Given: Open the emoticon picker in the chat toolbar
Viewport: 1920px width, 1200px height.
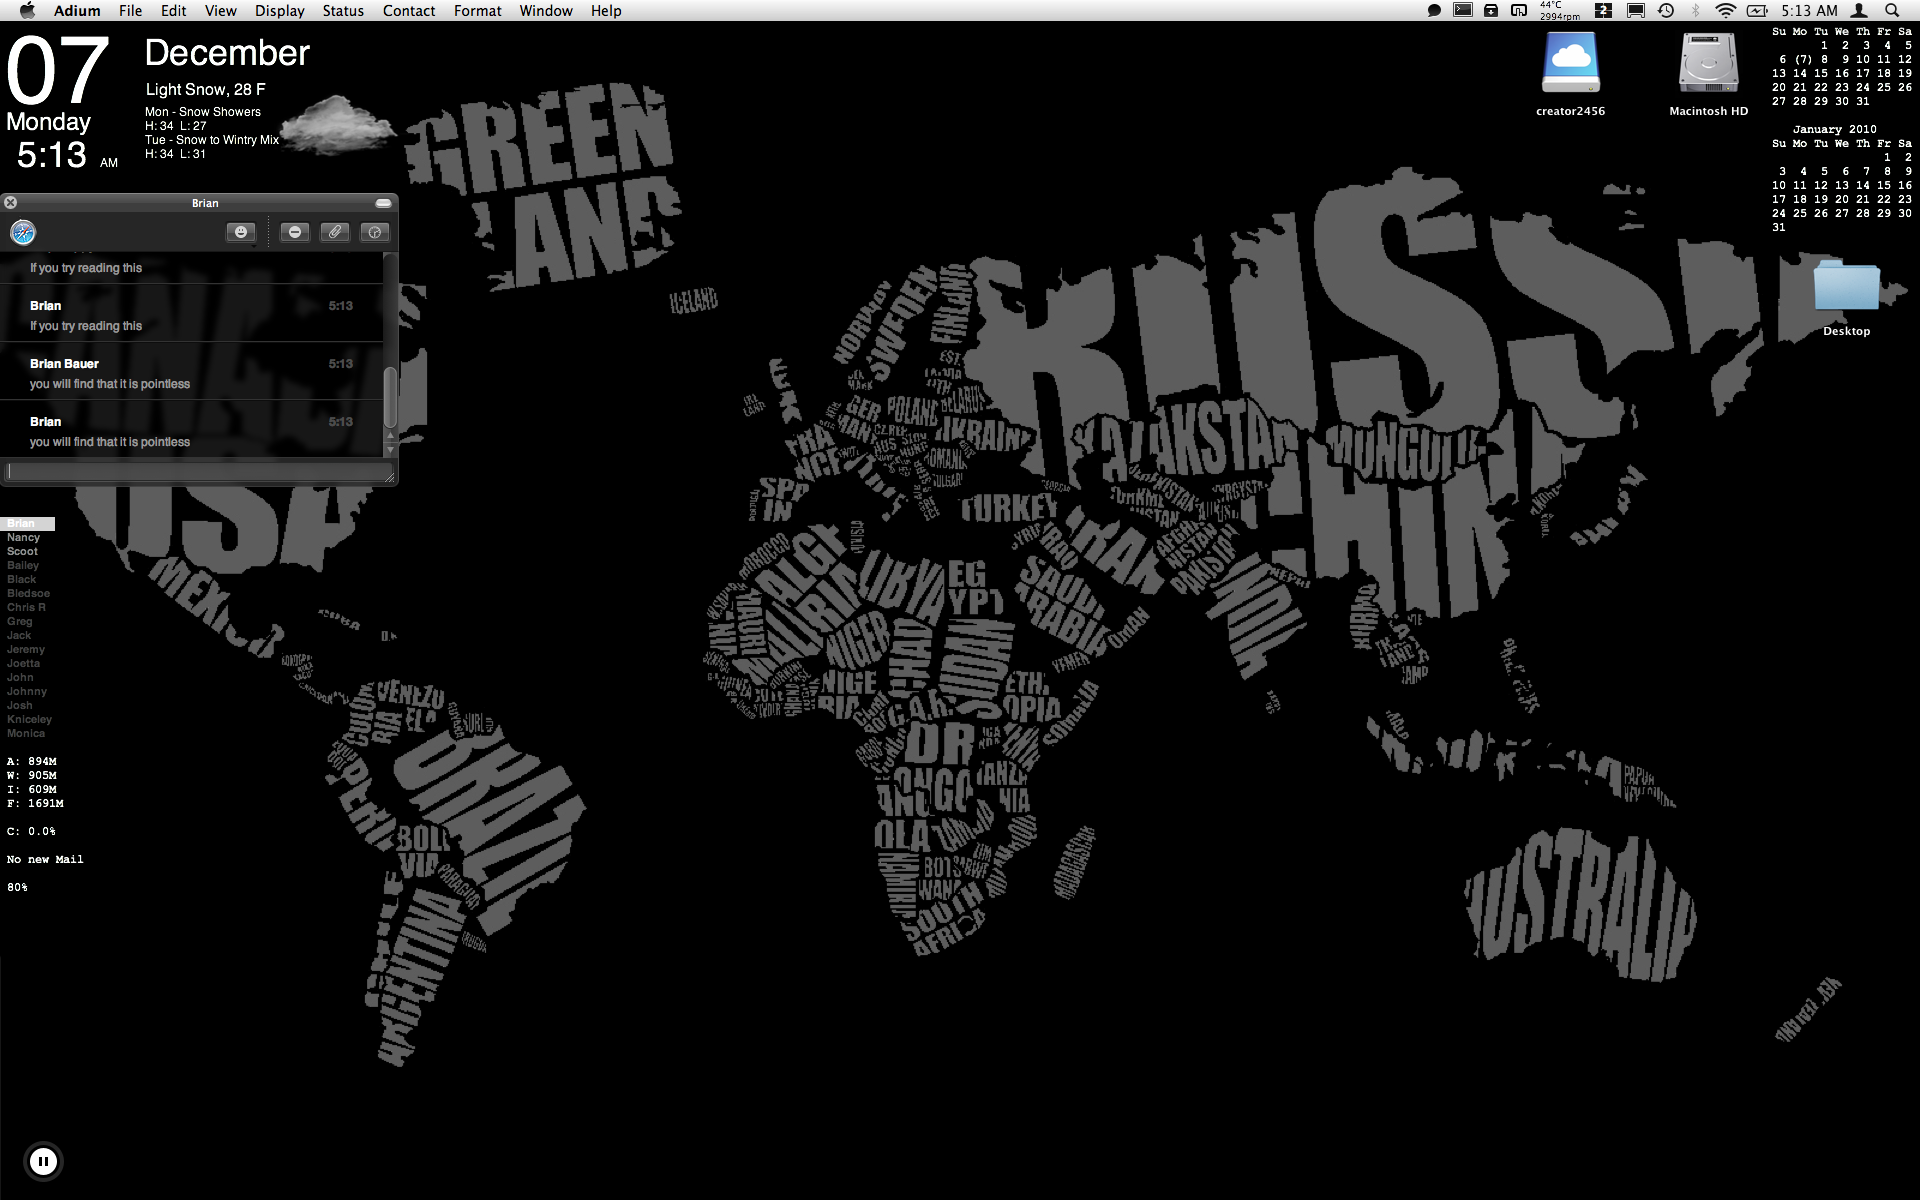Looking at the screenshot, I should tap(241, 232).
